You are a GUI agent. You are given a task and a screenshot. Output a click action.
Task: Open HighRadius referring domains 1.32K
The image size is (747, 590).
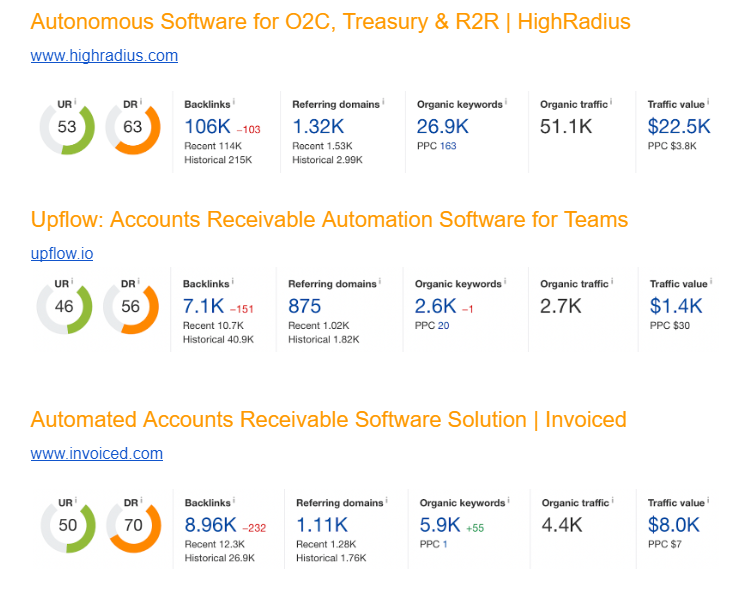318,127
